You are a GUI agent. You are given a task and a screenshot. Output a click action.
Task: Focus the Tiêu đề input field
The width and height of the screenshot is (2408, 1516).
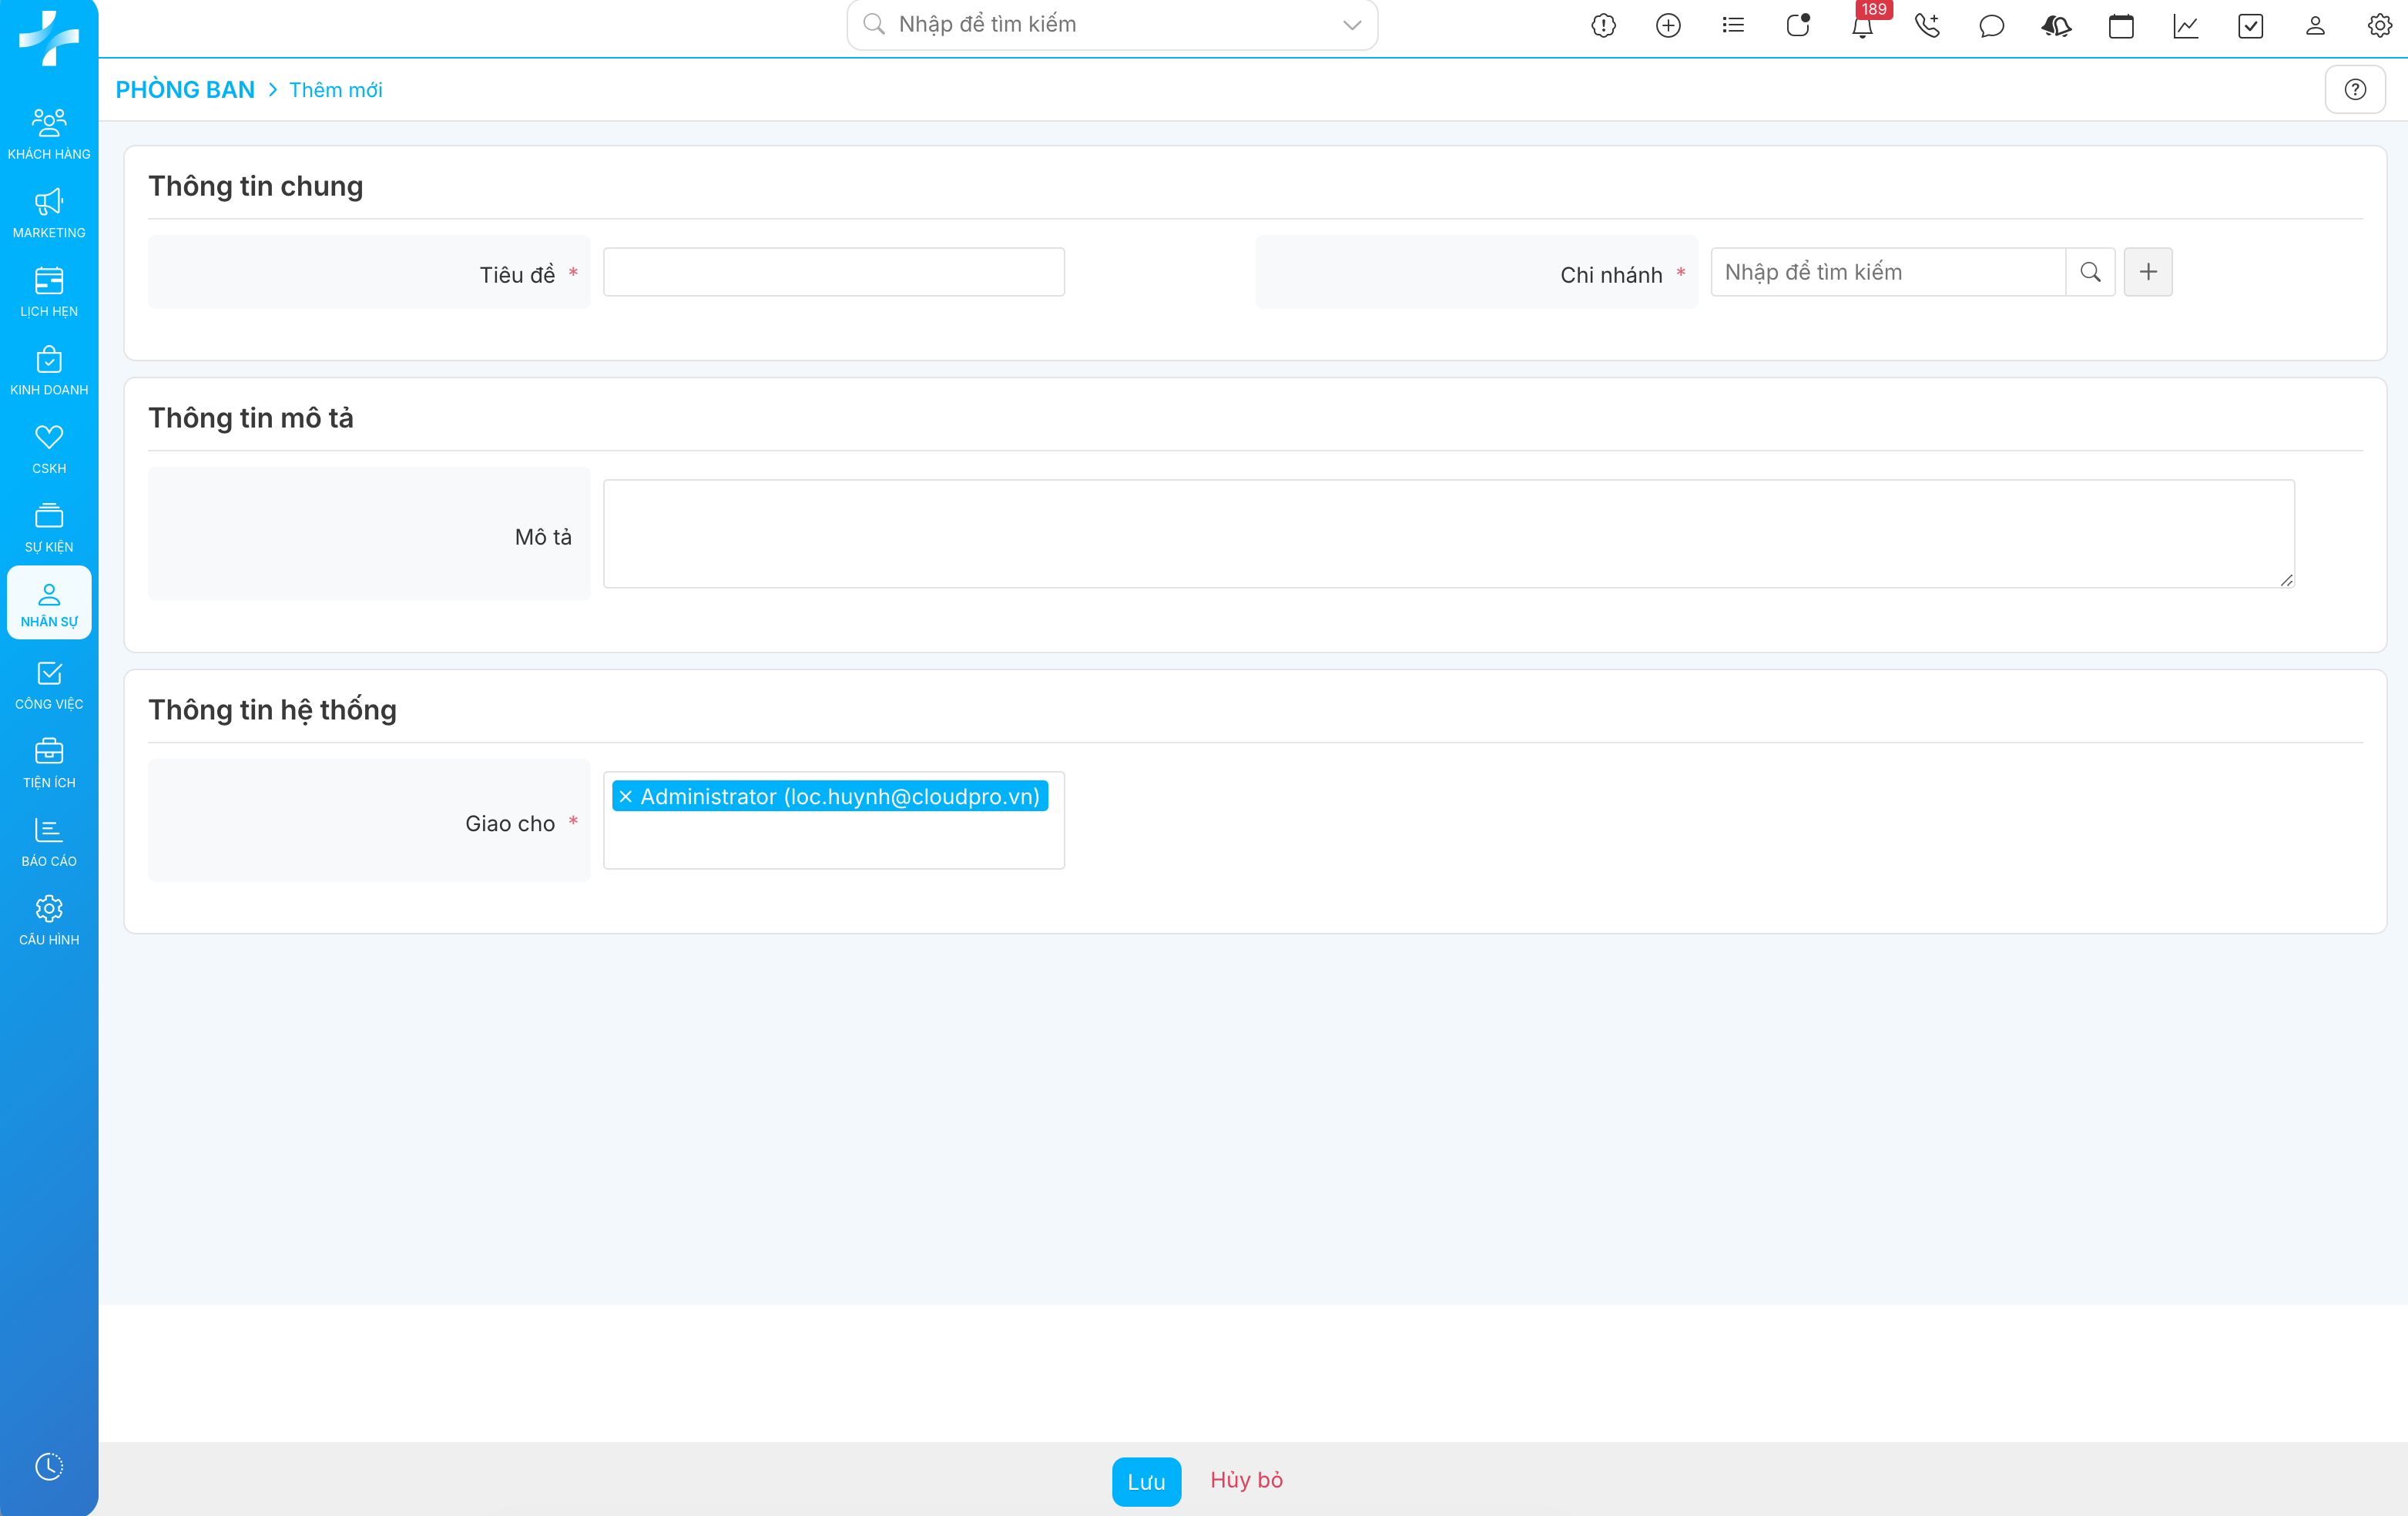tap(833, 272)
